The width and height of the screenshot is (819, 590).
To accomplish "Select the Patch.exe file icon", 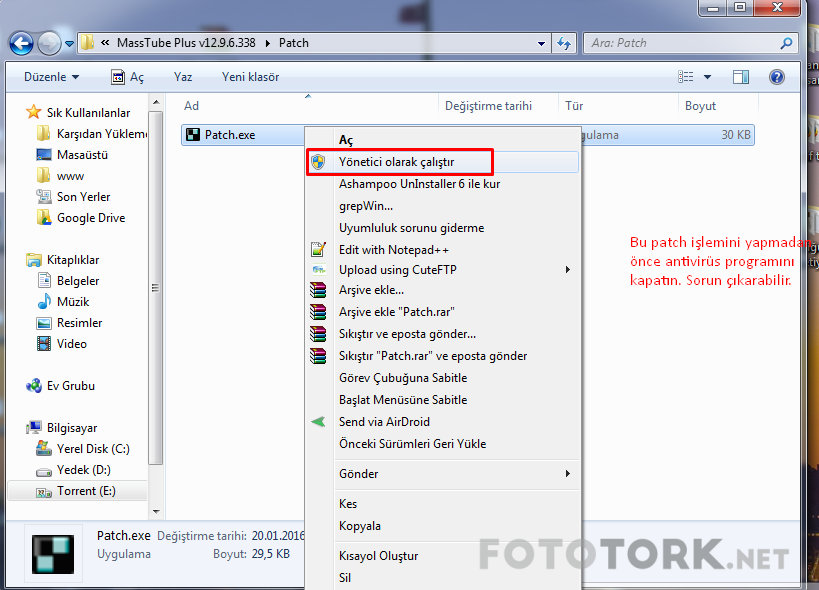I will 193,135.
